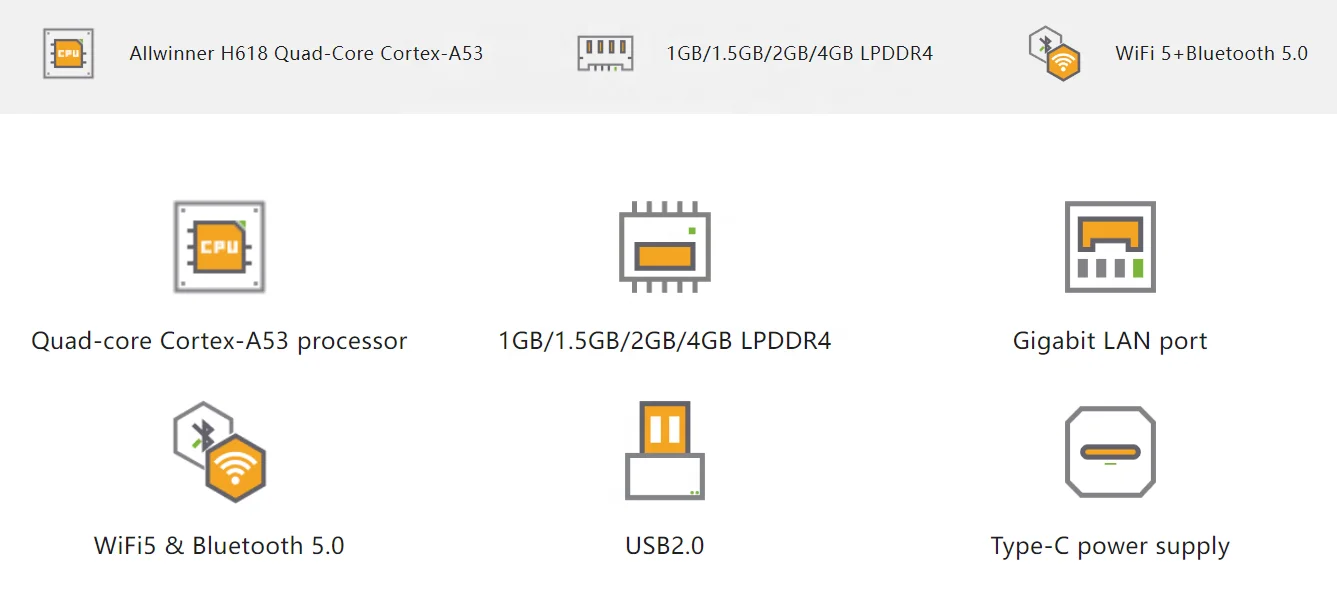Click the large memory chip icon
This screenshot has width=1337, height=600.
click(x=664, y=247)
